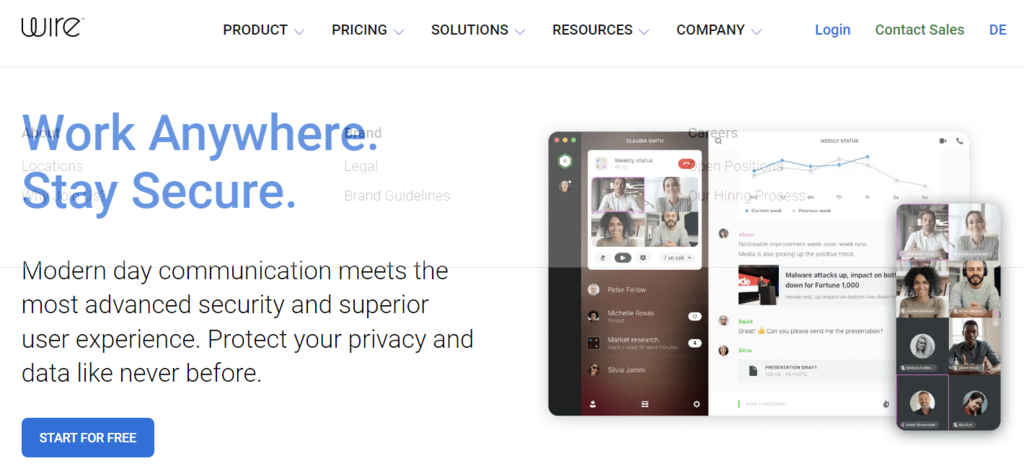The width and height of the screenshot is (1024, 469).
Task: Open the '7 on call' participants dropdown
Action: pos(676,258)
